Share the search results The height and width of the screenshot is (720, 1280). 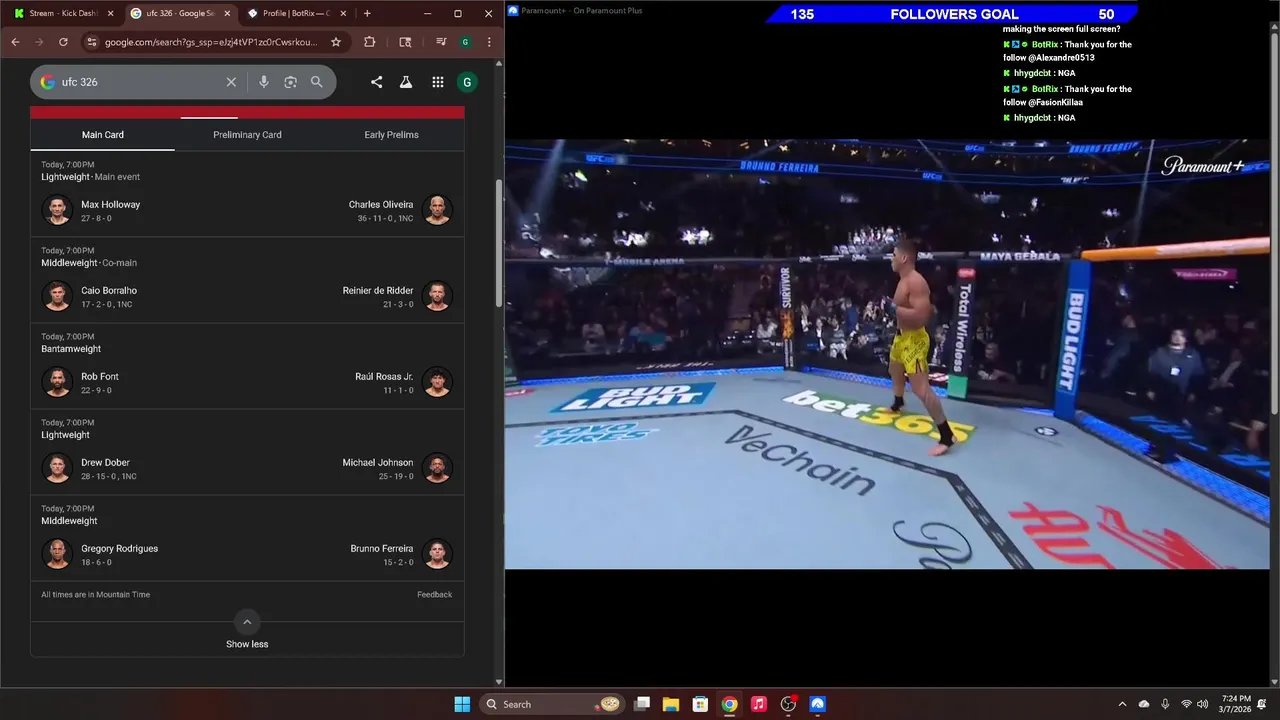[x=376, y=82]
